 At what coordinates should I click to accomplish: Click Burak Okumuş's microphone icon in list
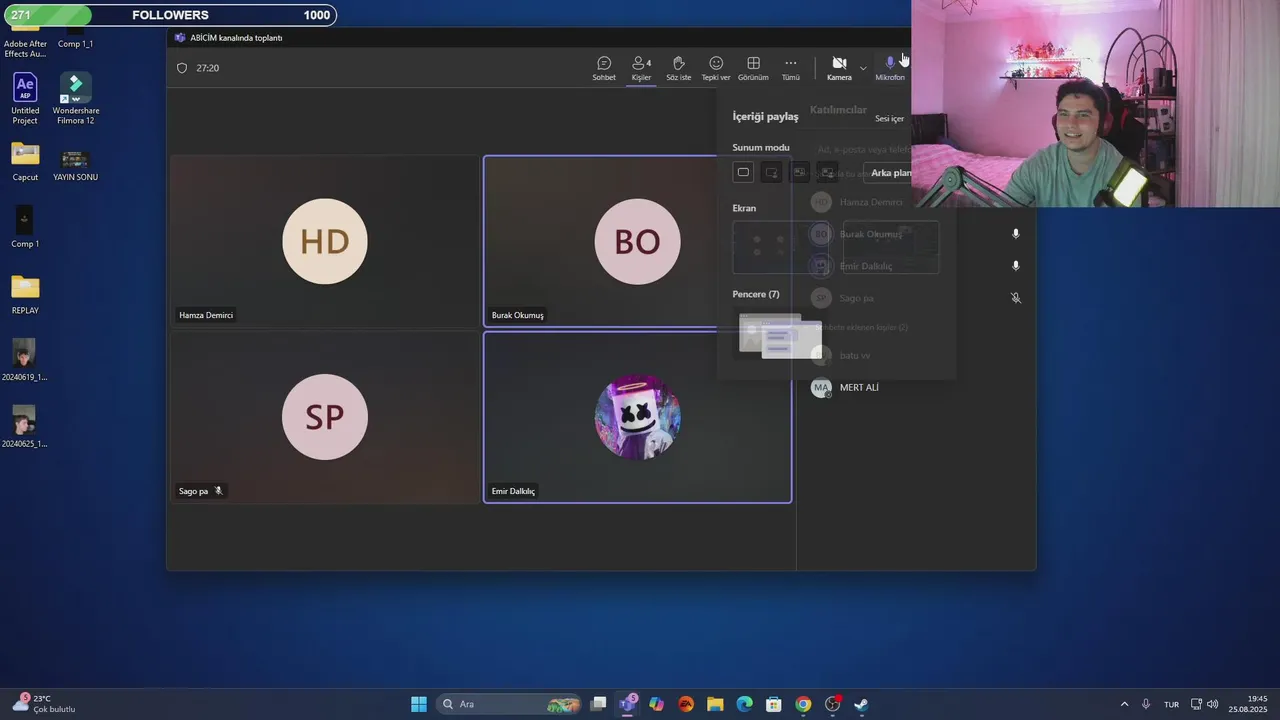[x=1015, y=234]
